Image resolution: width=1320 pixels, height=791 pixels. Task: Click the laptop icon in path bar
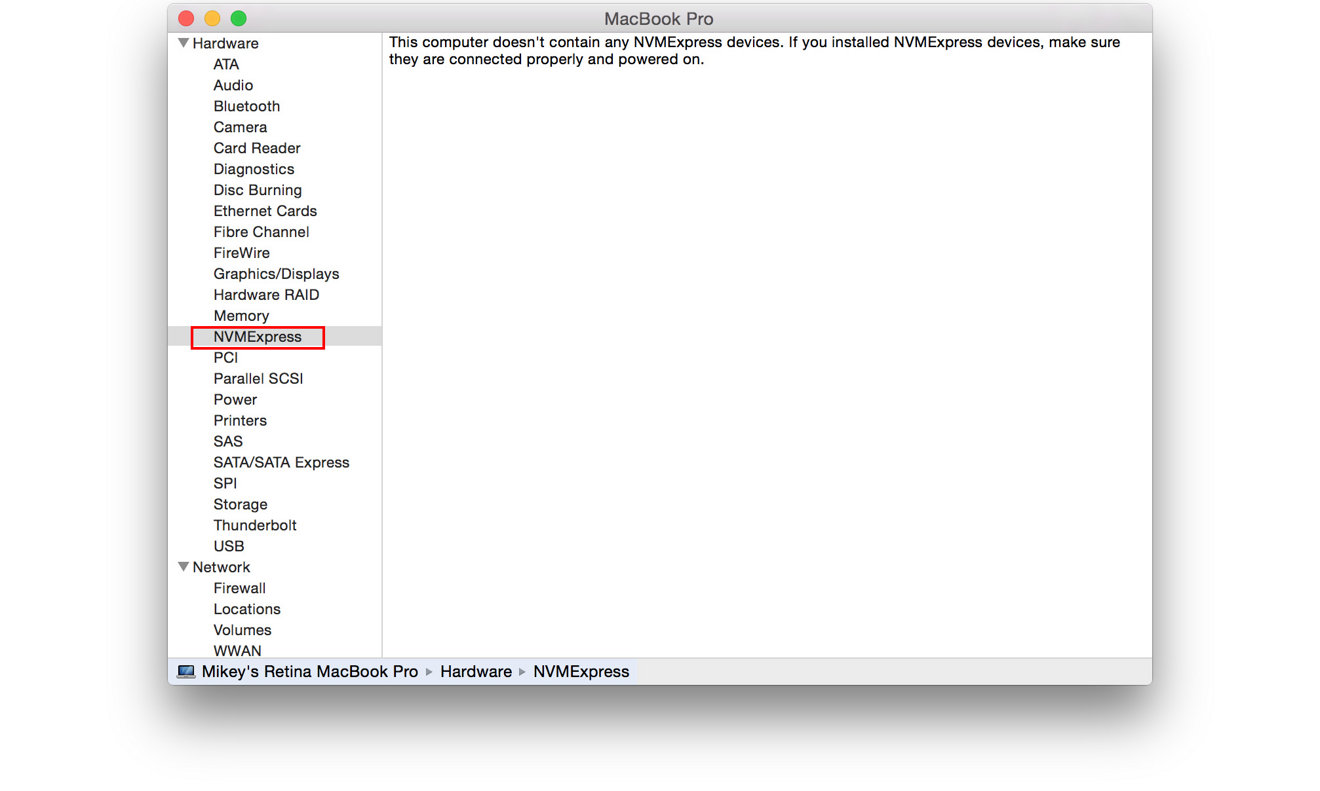(x=186, y=672)
